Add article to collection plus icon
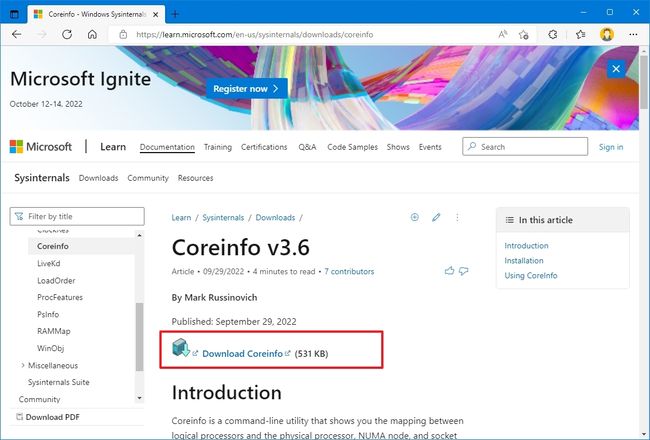The height and width of the screenshot is (440, 650). coord(415,217)
